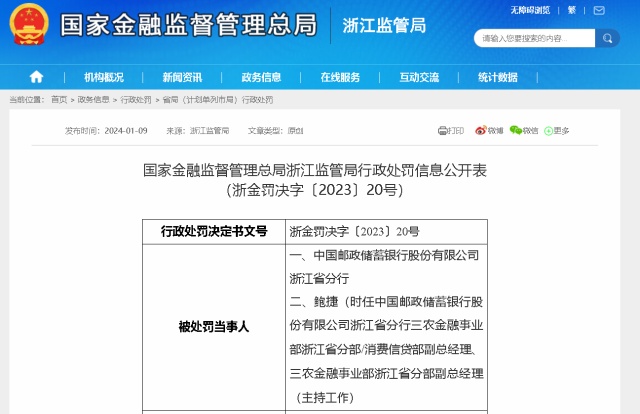Viewport: 640px width, 414px height.
Task: Click the 浙江监管局 header title
Action: [384, 25]
